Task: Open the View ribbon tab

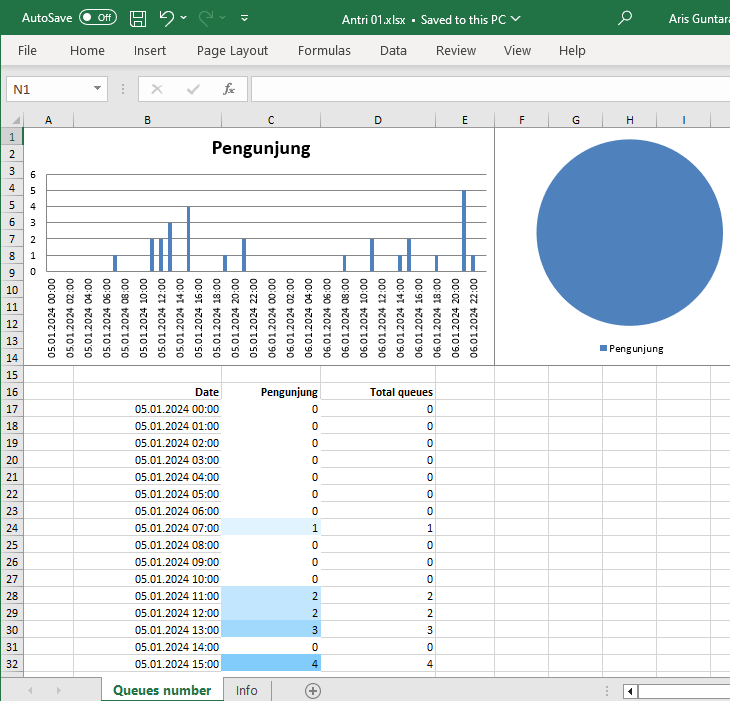Action: click(x=517, y=50)
